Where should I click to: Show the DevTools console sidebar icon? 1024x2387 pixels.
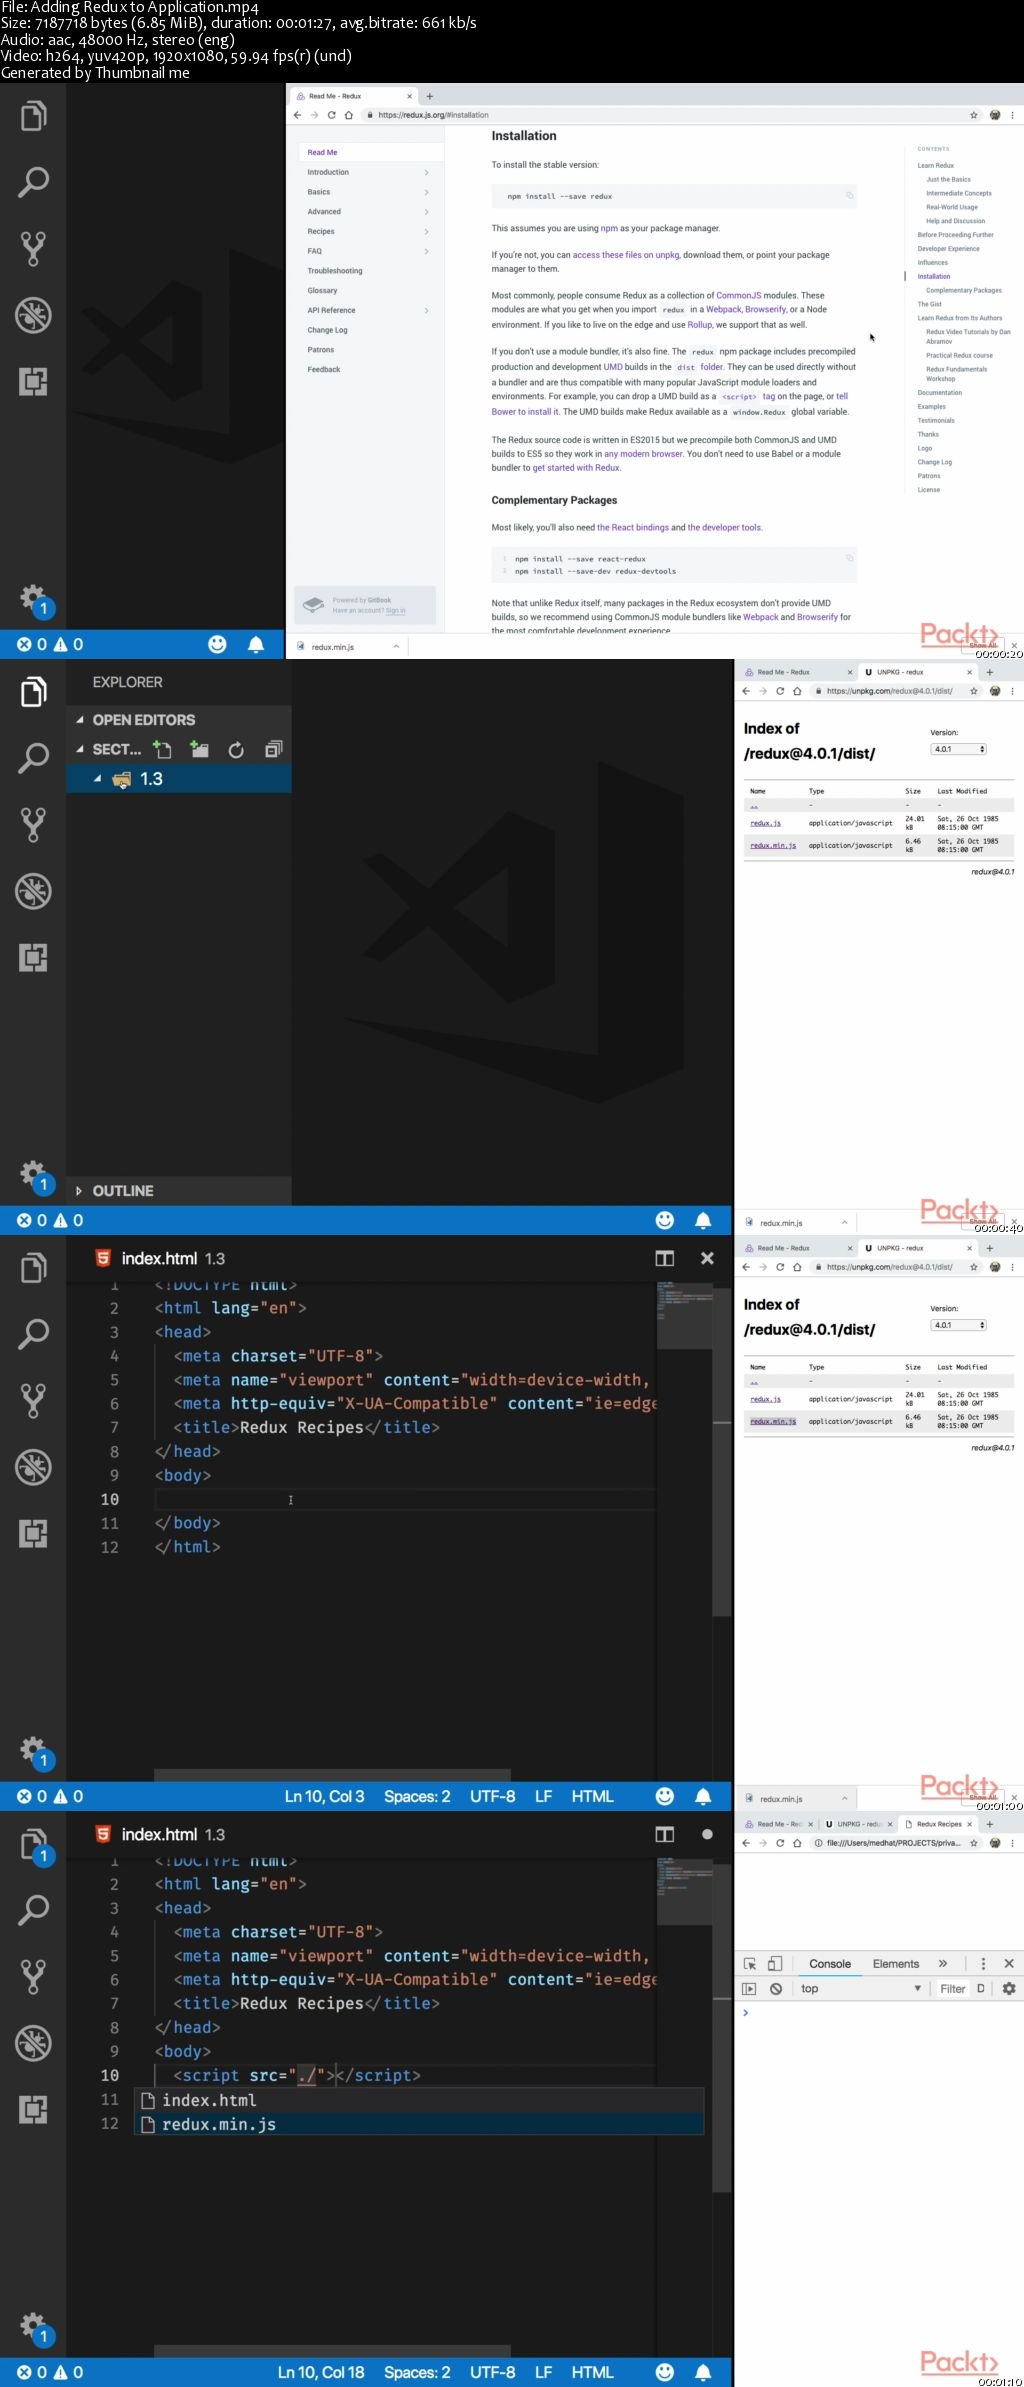point(749,1988)
